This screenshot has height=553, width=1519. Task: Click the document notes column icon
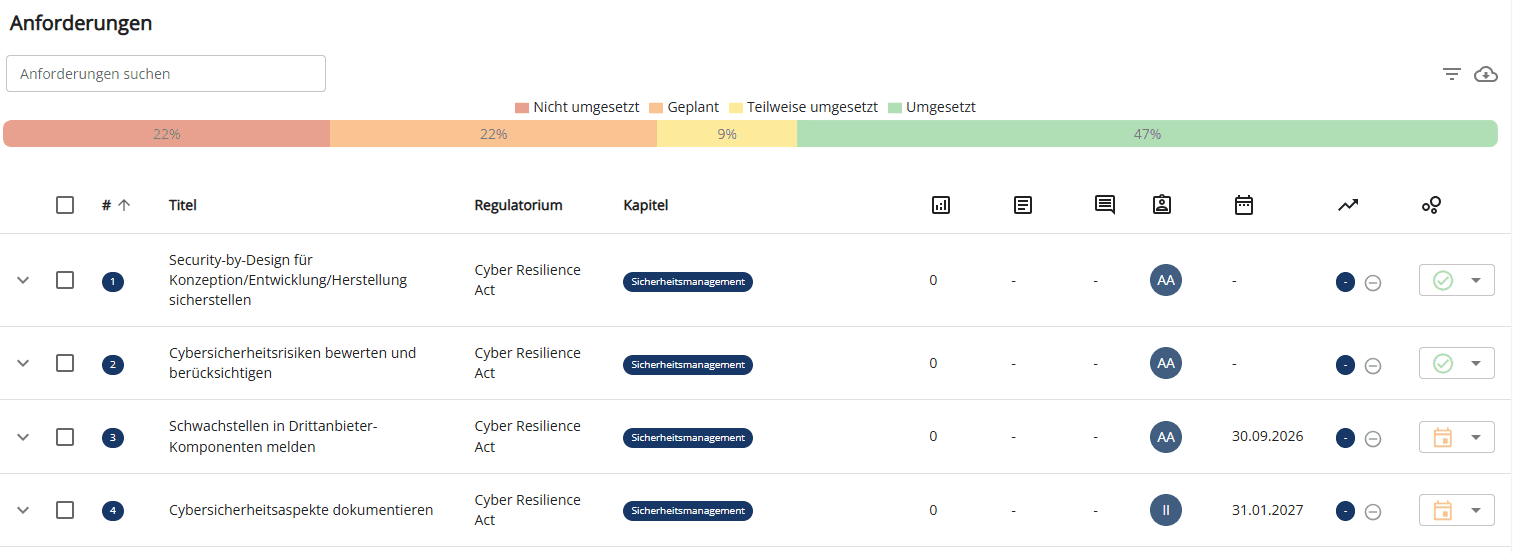pyautogui.click(x=1023, y=205)
